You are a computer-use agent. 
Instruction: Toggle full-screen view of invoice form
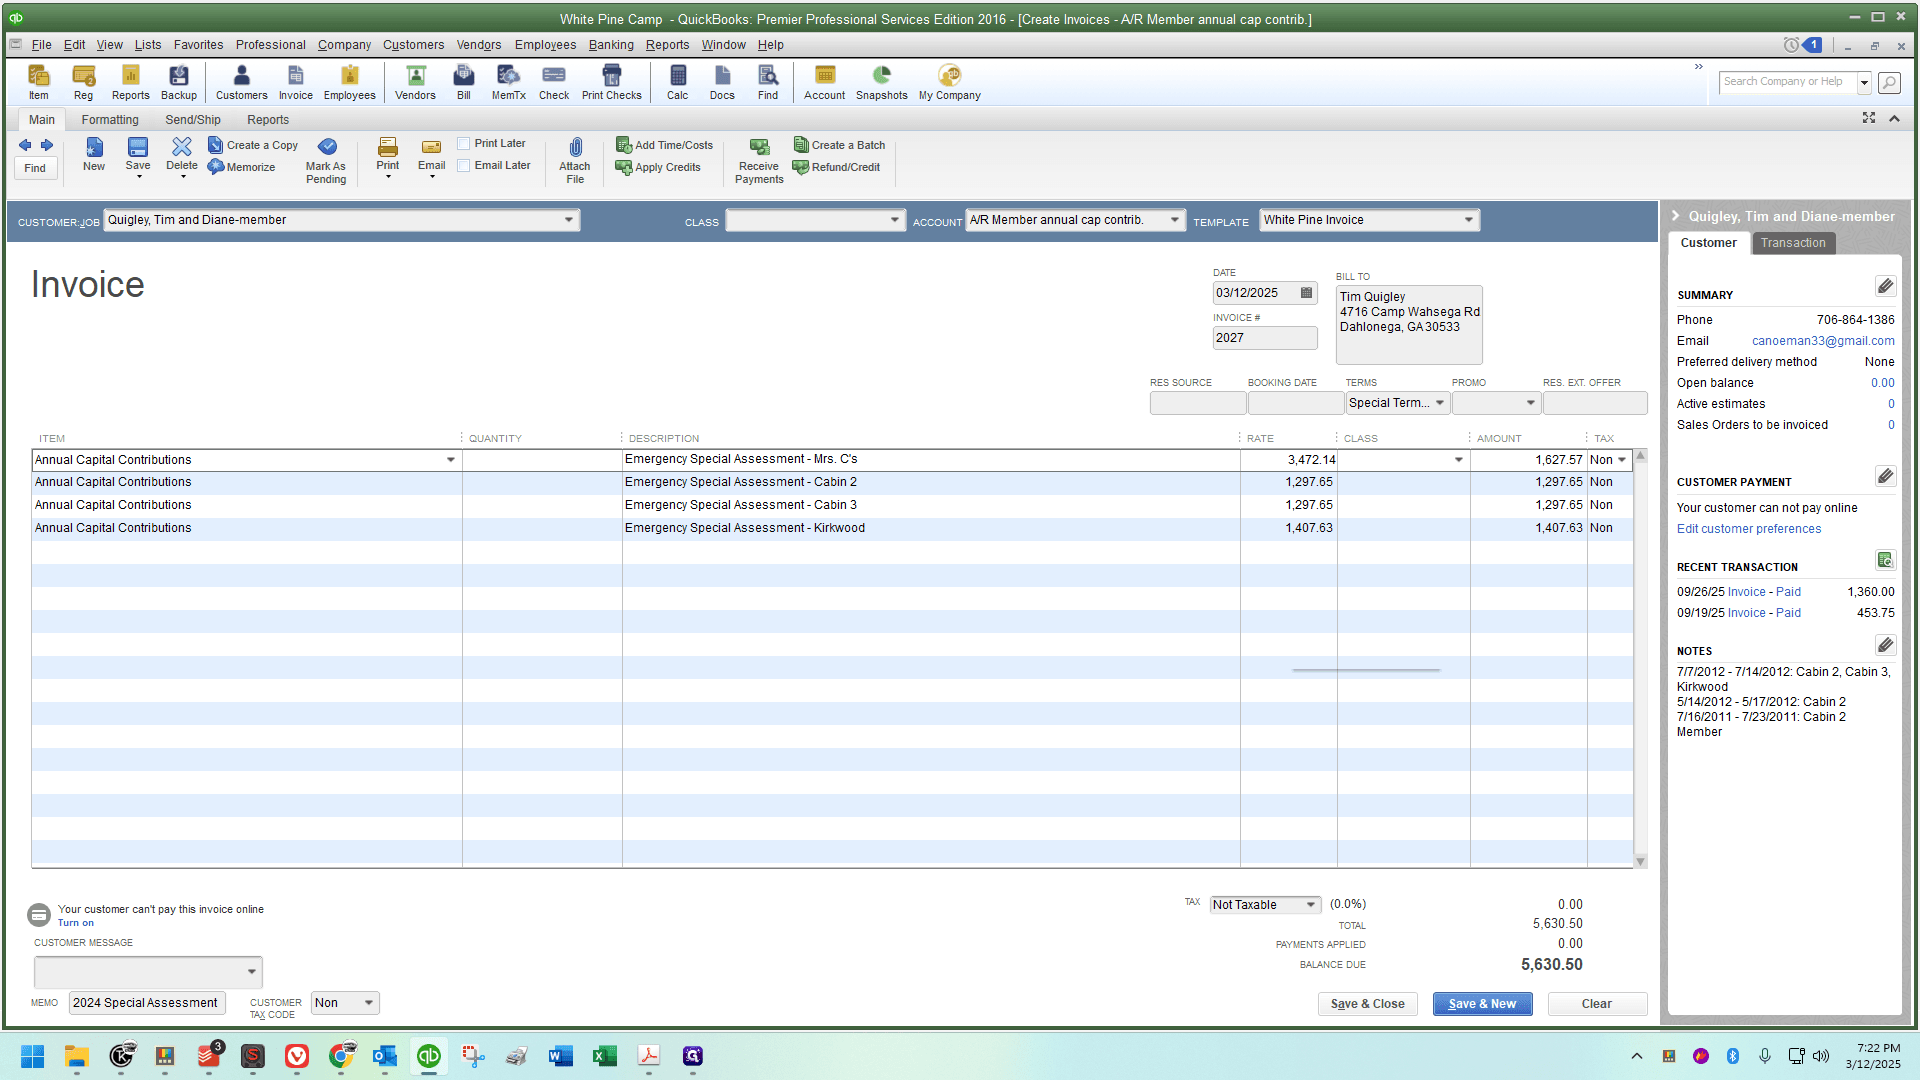pyautogui.click(x=1868, y=118)
